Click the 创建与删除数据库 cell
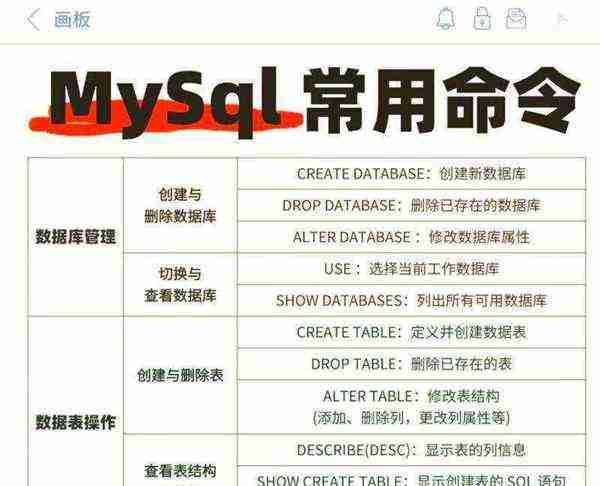Image resolution: width=600 pixels, height=486 pixels. click(x=180, y=205)
